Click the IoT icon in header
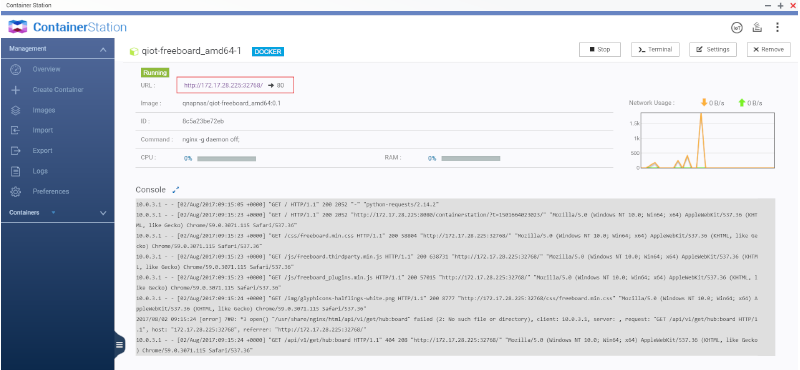 736,28
